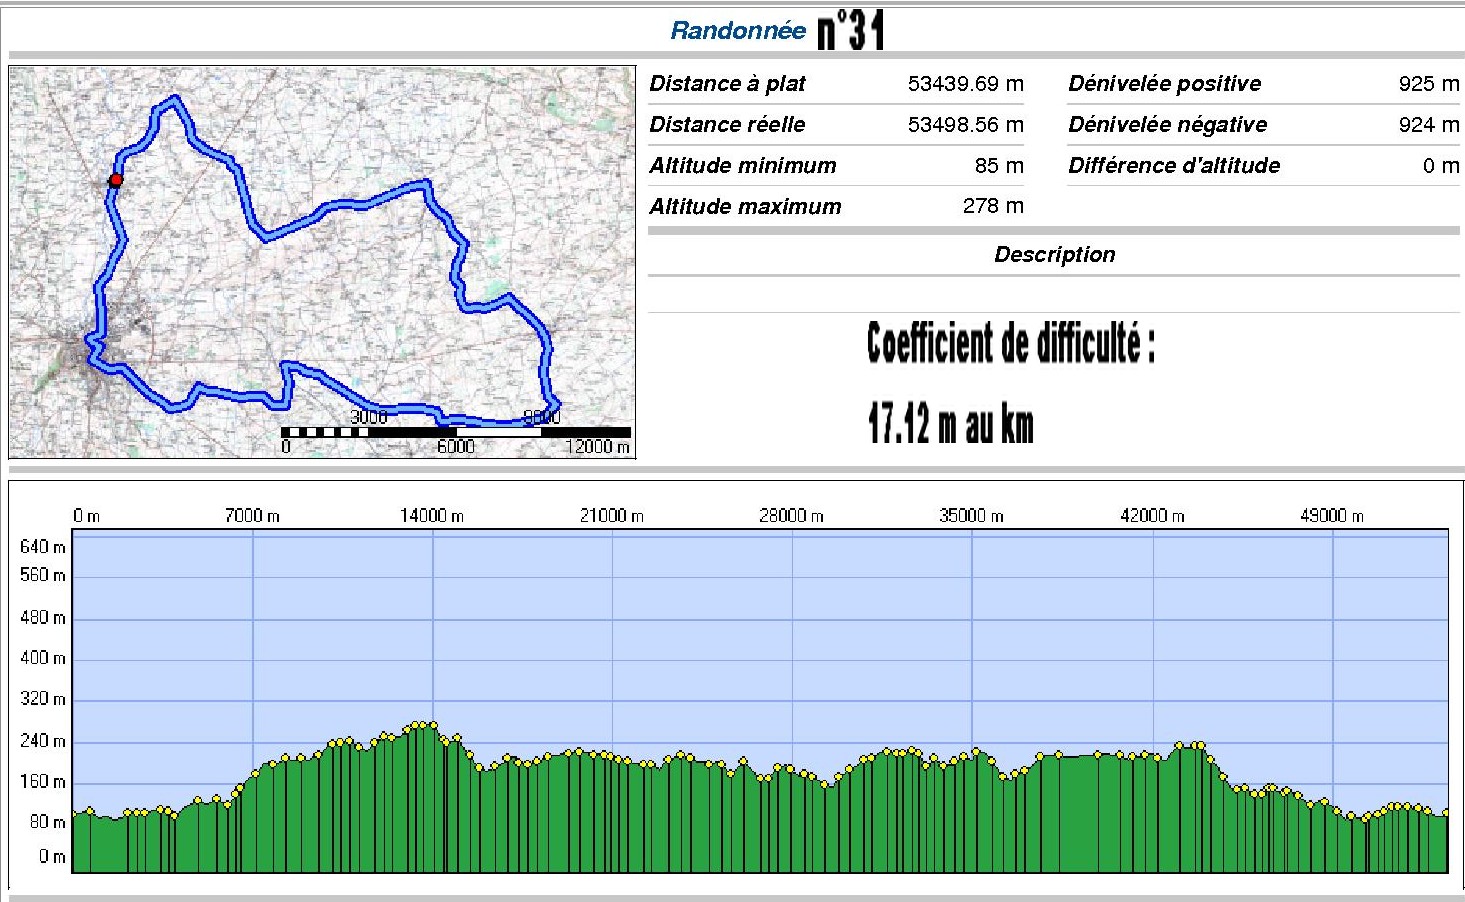This screenshot has height=902, width=1465.
Task: Click the '400 m' altitude axis label
Action: [42, 658]
